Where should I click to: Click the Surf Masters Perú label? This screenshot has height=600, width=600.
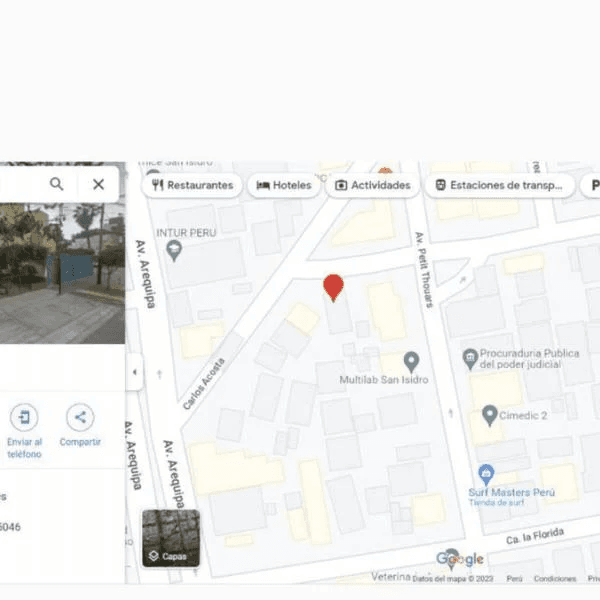click(x=512, y=492)
